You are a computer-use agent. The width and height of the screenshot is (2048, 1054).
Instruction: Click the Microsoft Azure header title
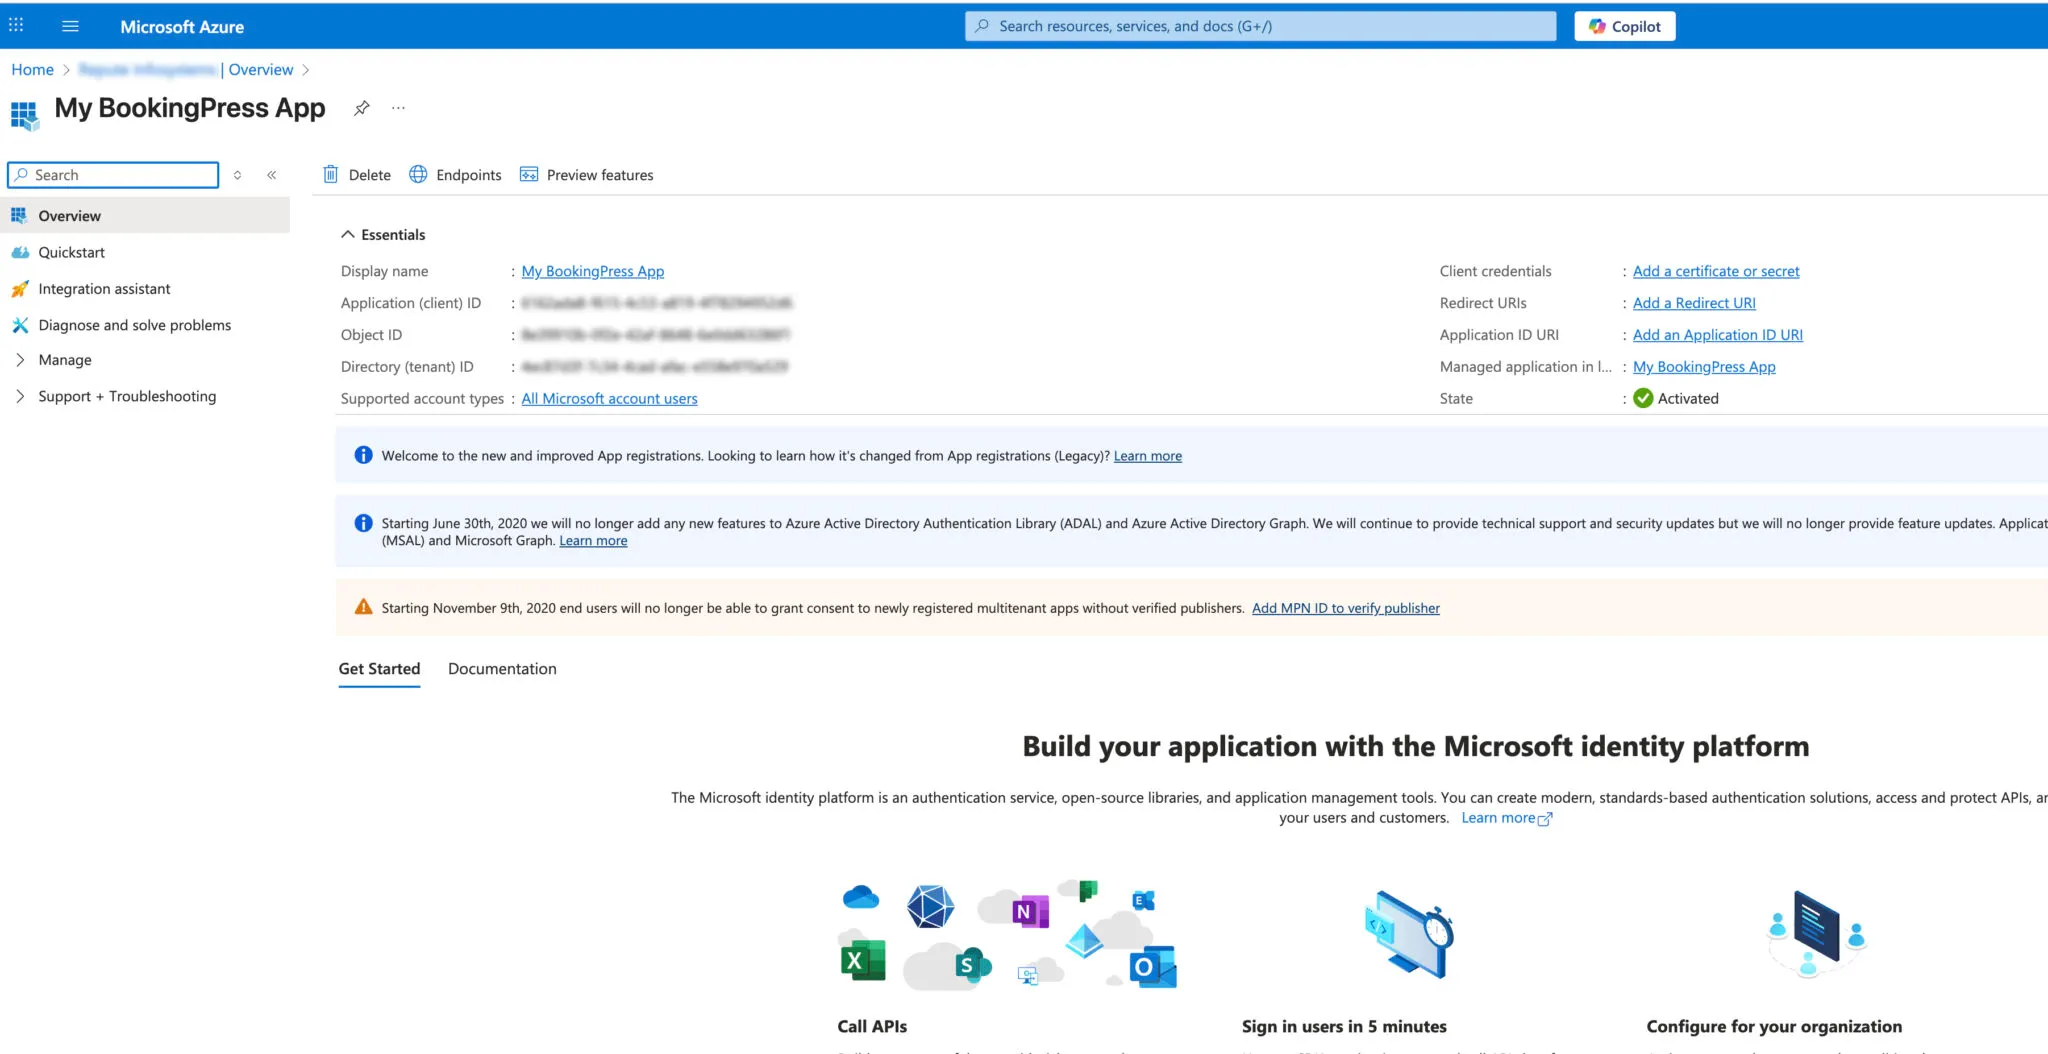(182, 27)
